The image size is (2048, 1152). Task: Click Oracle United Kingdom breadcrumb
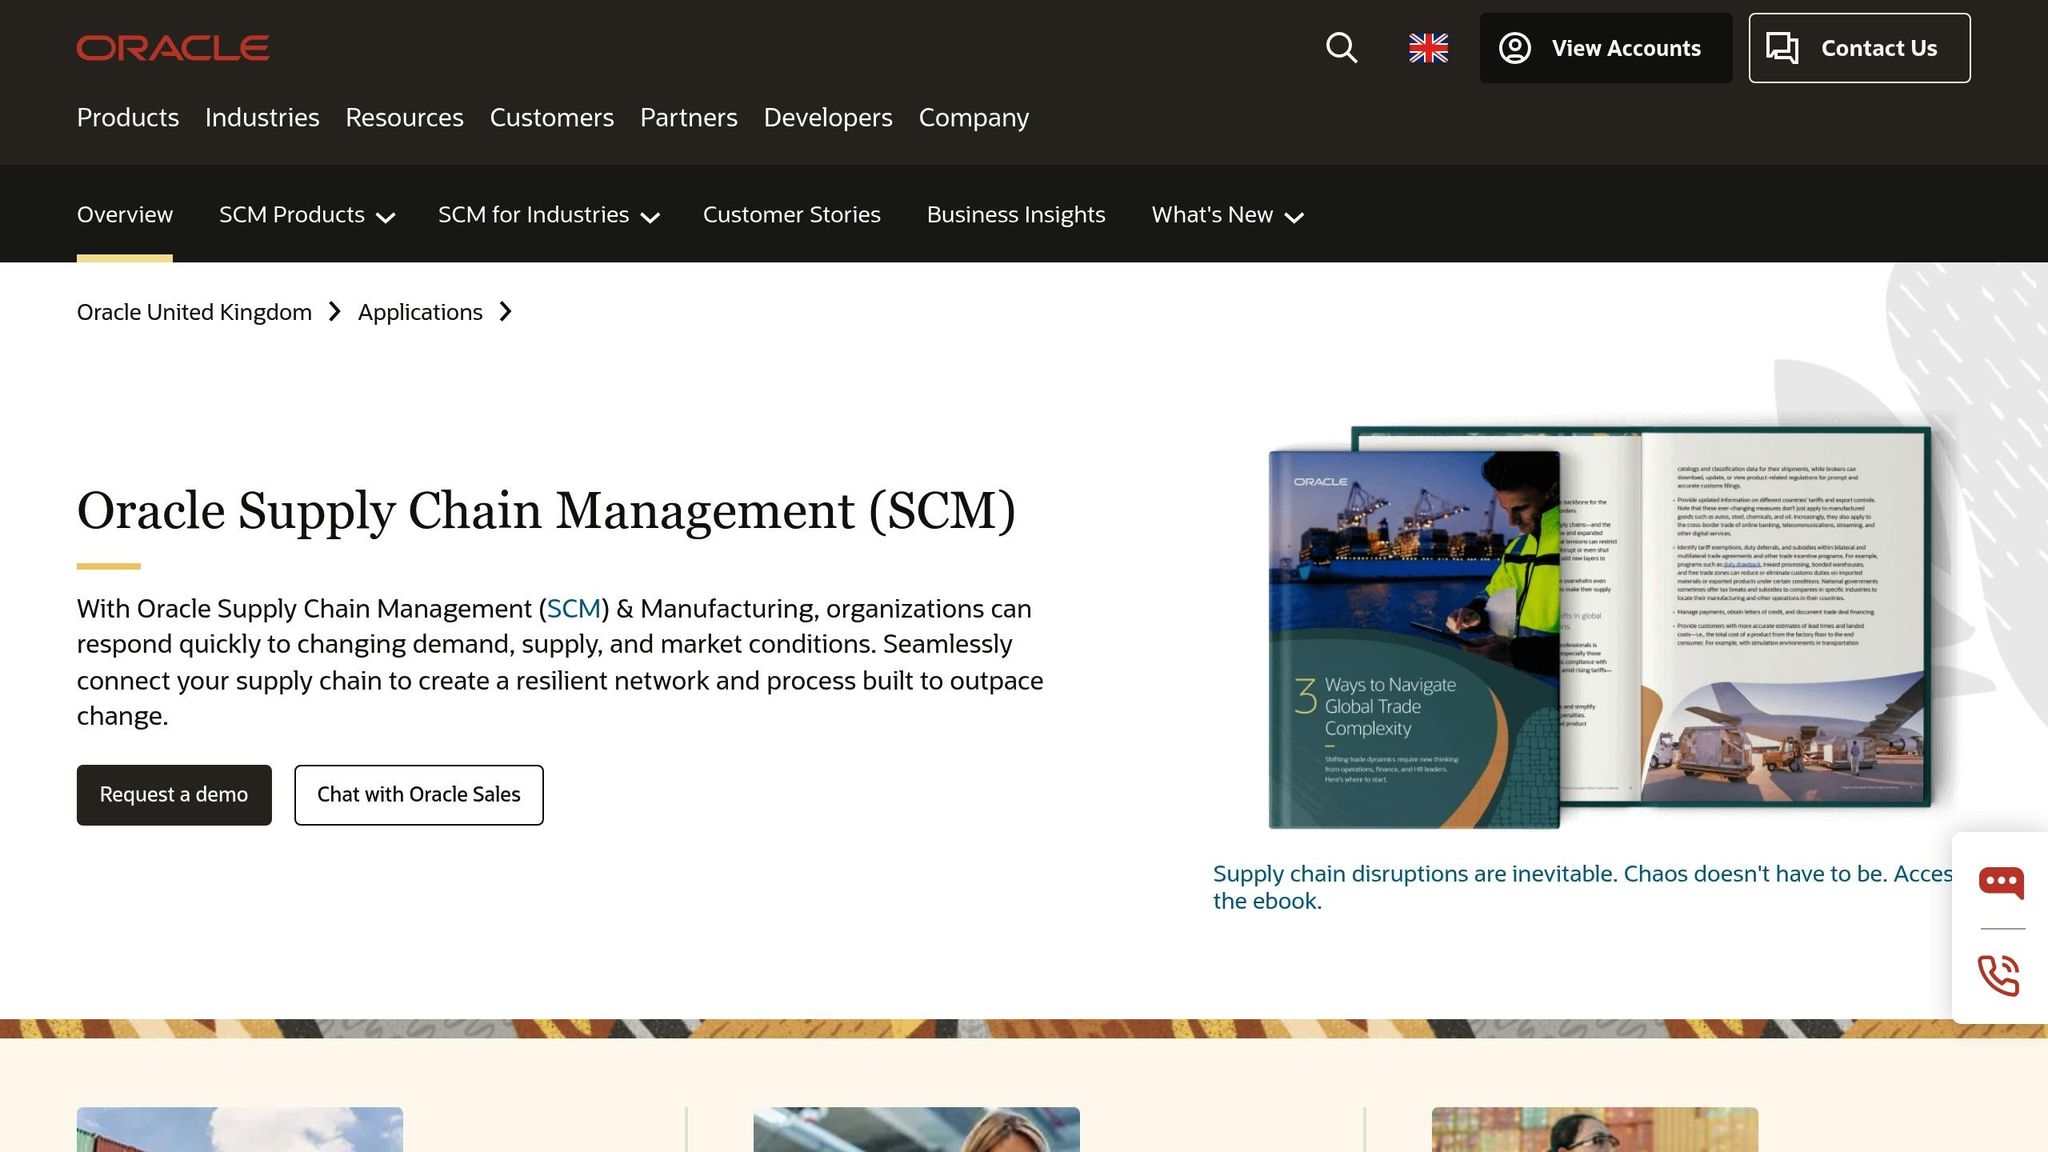[x=194, y=312]
